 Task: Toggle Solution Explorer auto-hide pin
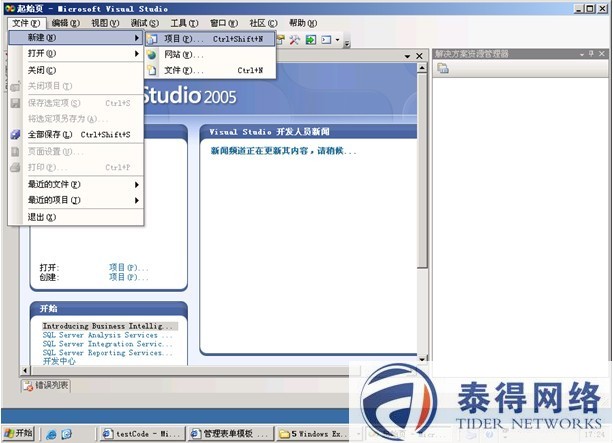591,54
